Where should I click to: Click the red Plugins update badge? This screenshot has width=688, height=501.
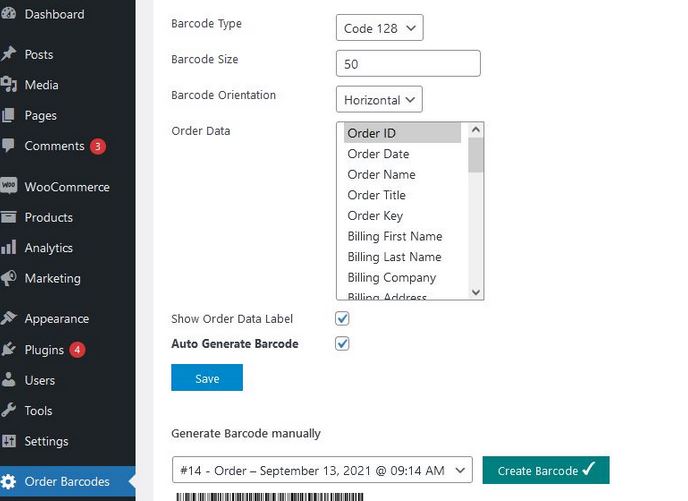(x=77, y=350)
